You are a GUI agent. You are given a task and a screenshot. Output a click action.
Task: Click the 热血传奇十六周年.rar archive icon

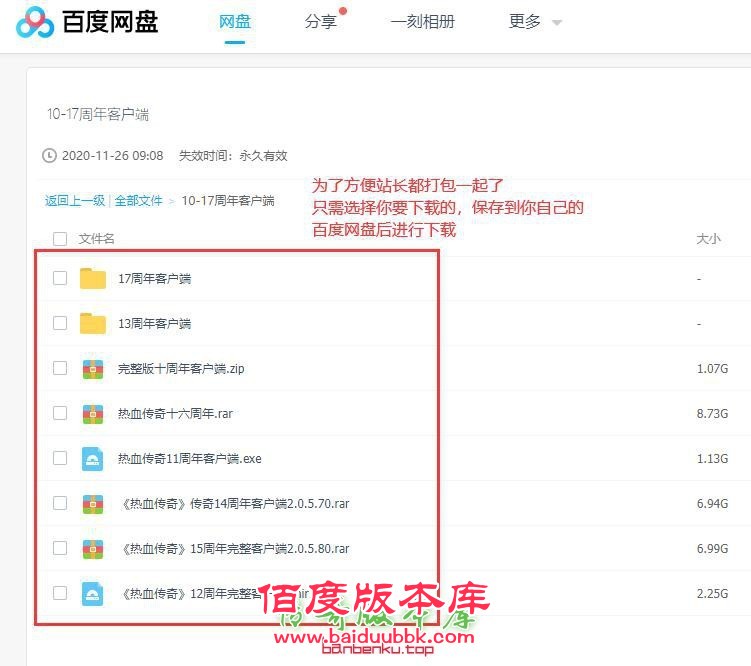(93, 413)
